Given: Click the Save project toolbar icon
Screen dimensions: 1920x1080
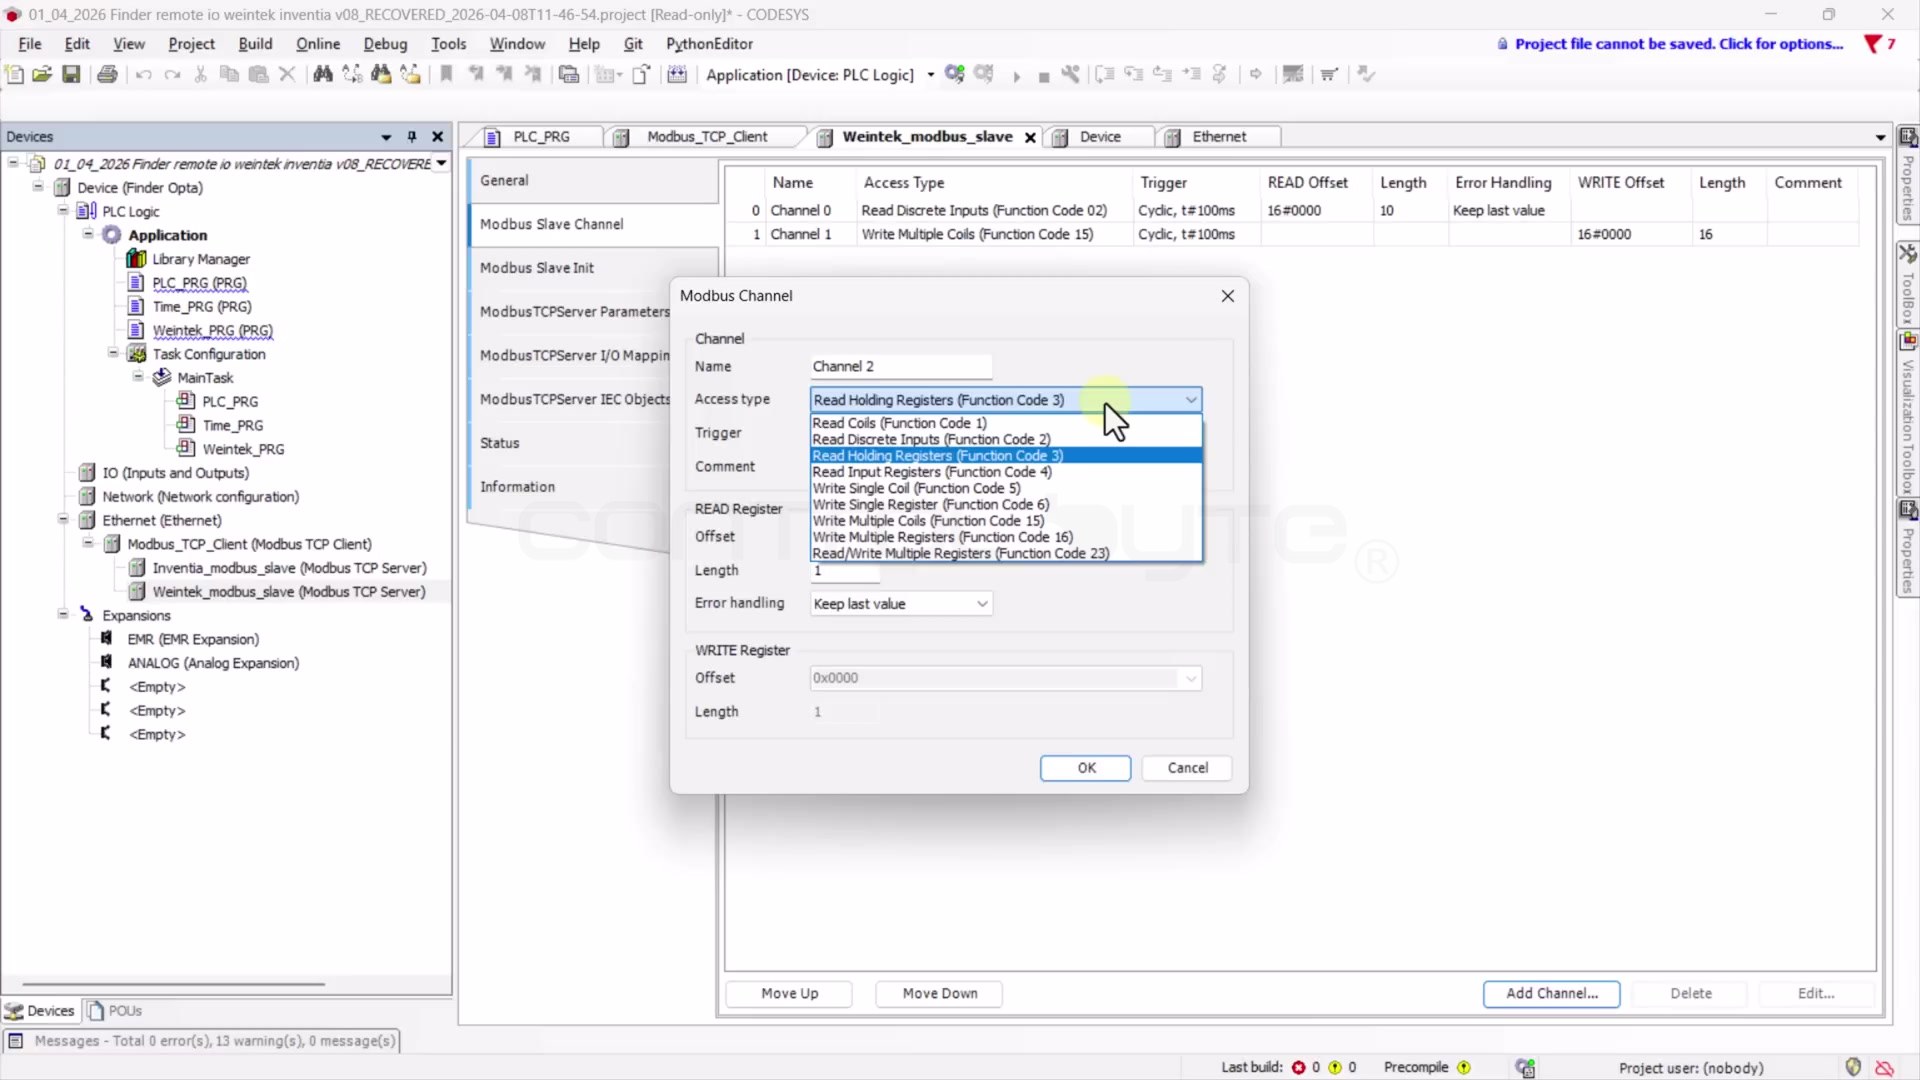Looking at the screenshot, I should click(71, 74).
